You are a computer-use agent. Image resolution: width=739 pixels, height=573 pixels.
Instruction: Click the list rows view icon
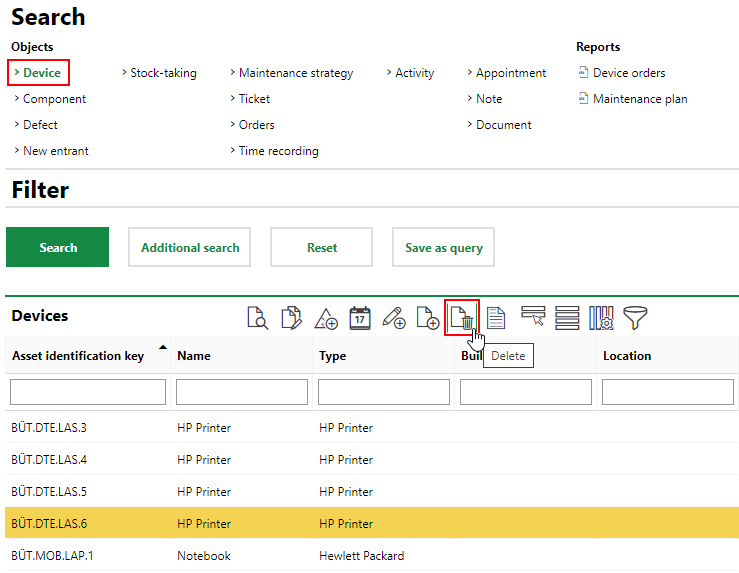click(566, 318)
